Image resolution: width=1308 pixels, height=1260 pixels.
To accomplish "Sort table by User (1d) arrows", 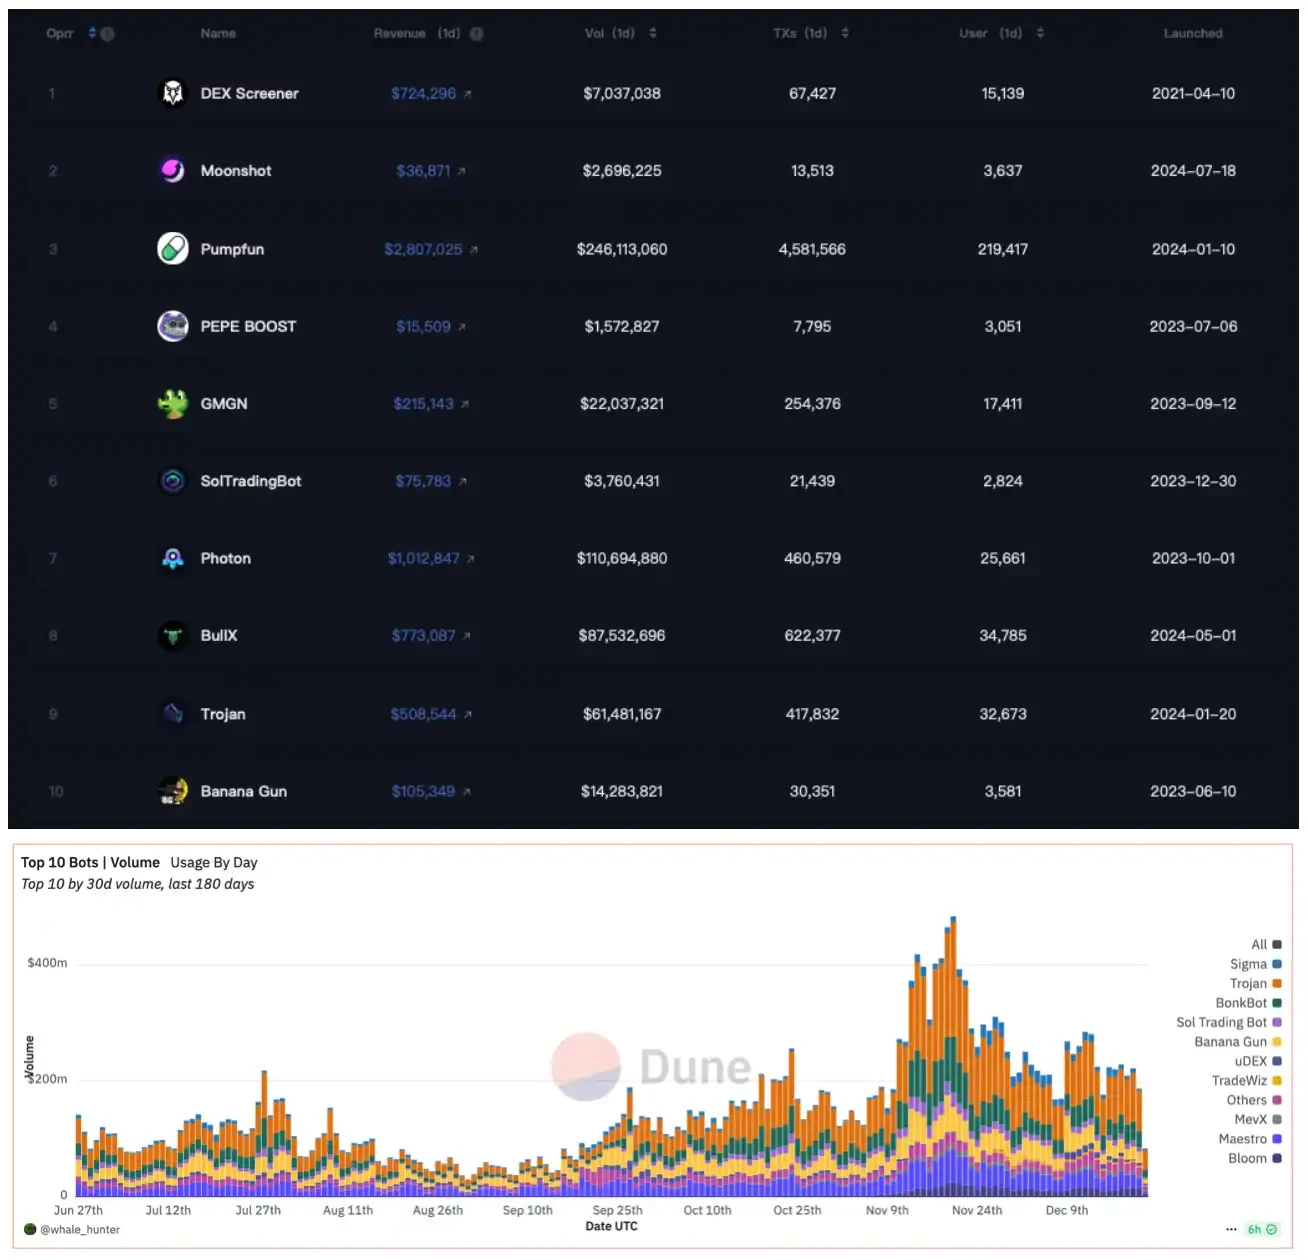I will (1040, 33).
